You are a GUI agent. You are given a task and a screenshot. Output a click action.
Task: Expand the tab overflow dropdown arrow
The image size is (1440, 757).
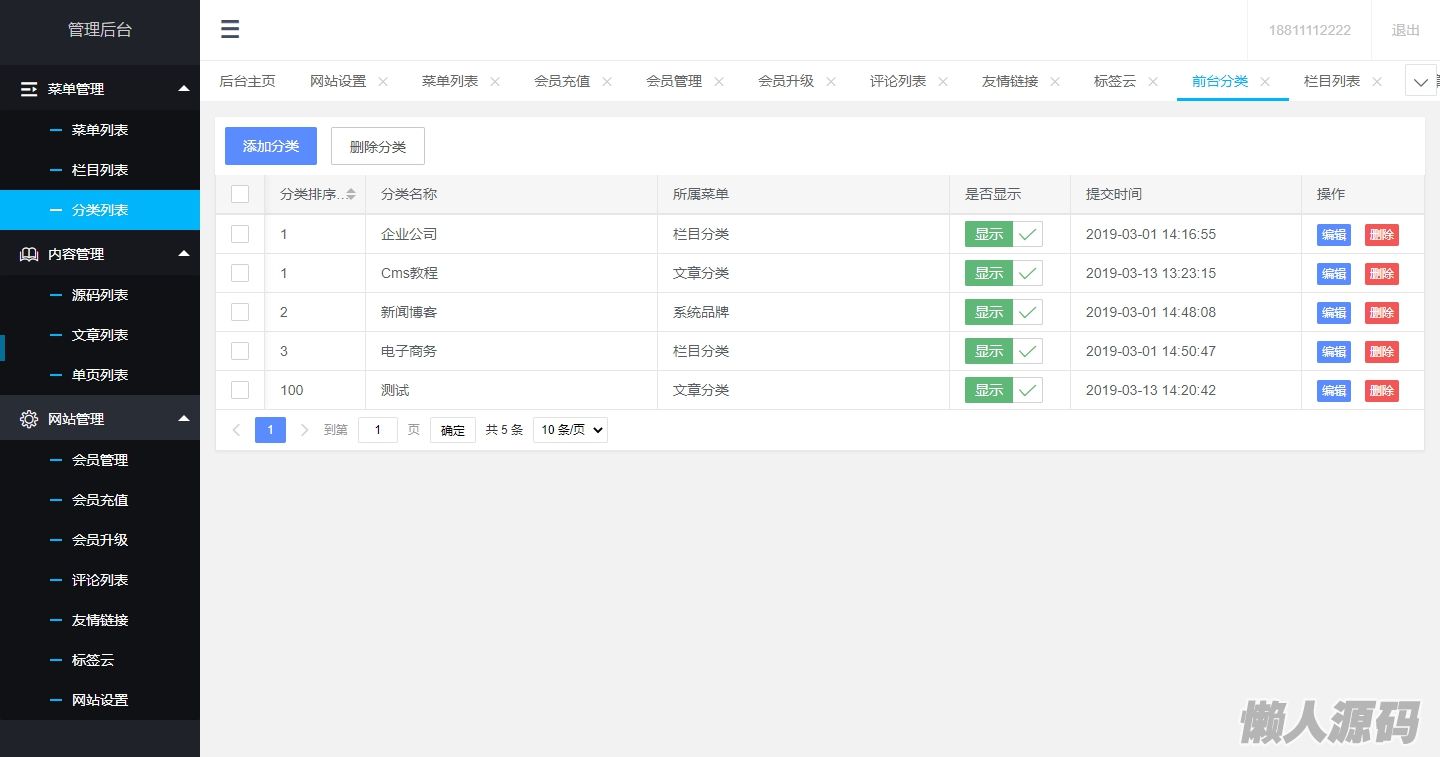click(1420, 82)
